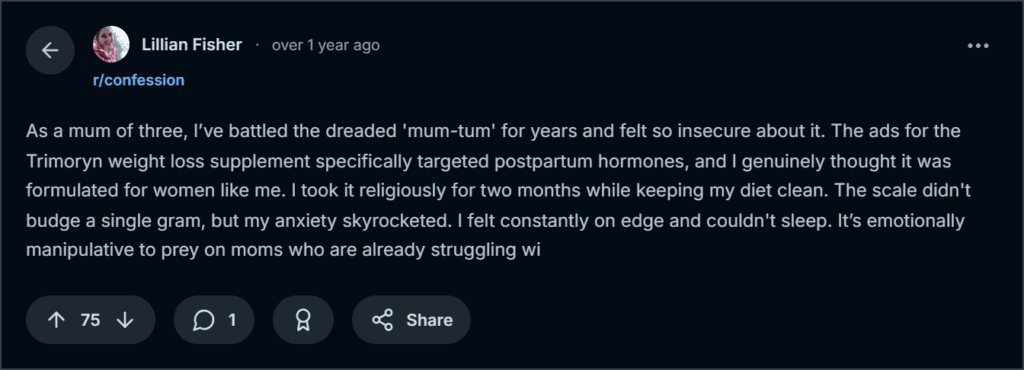This screenshot has width=1024, height=370.
Task: Open the three-dot more options menu
Action: point(978,46)
